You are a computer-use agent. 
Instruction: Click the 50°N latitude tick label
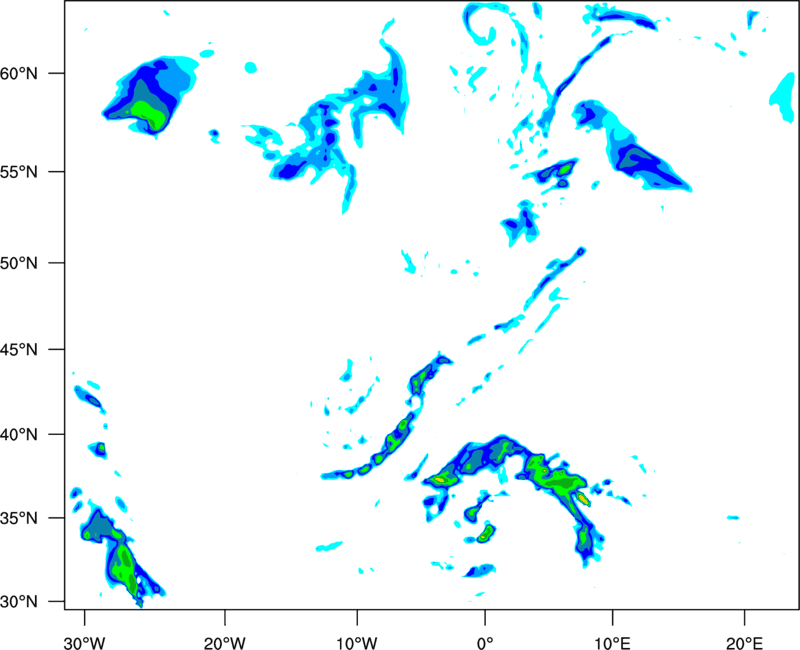point(19,263)
